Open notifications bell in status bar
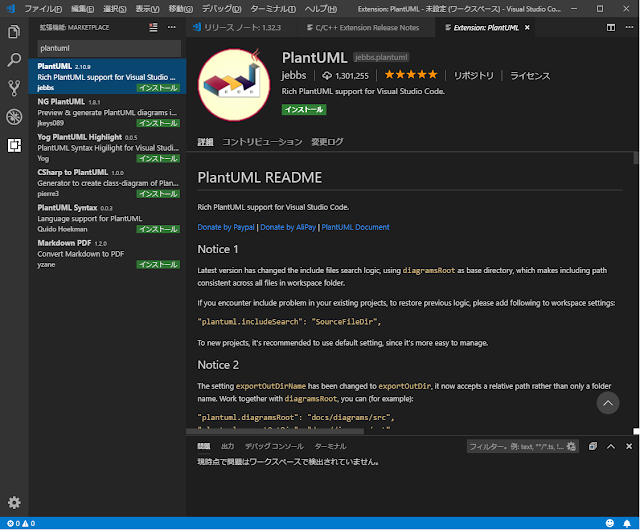 (x=627, y=523)
